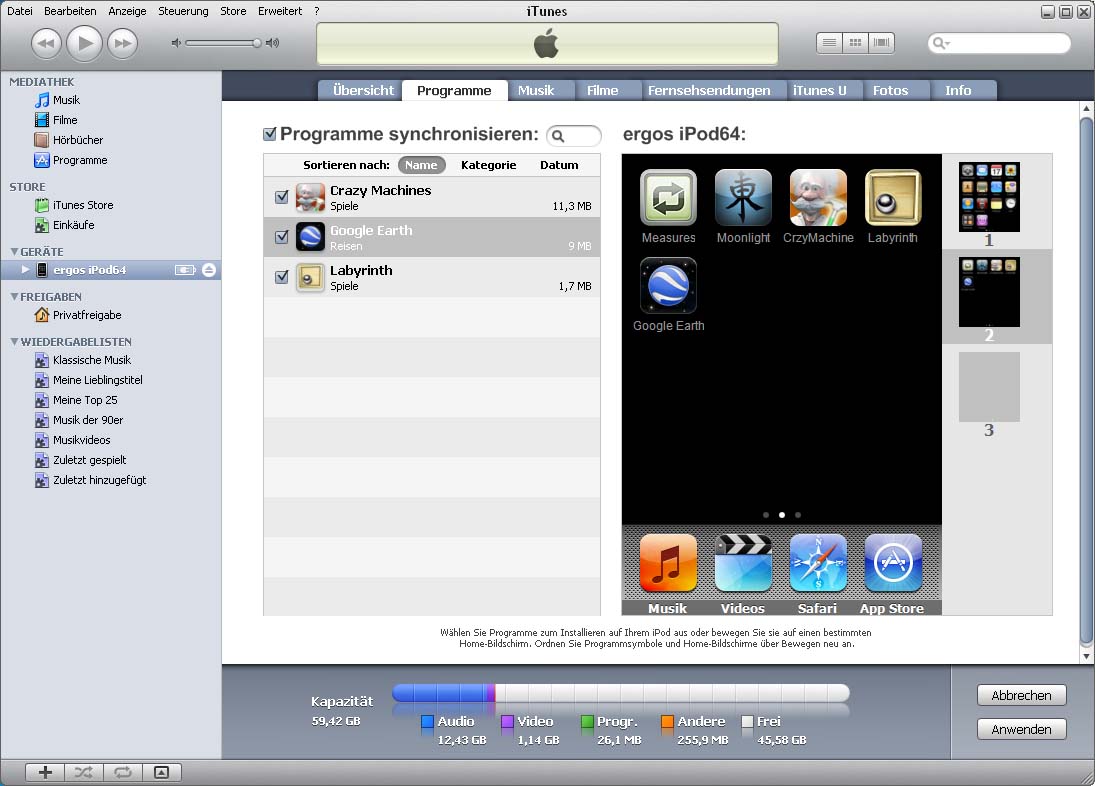Click the battery icon of ergos iPod64

click(x=185, y=270)
